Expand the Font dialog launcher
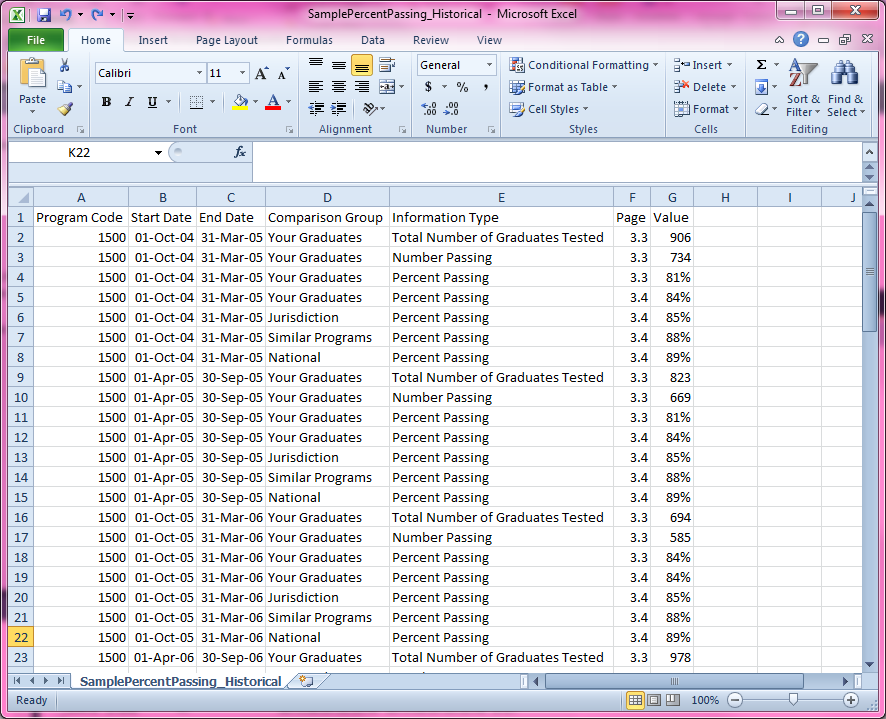The image size is (886, 719). click(x=289, y=130)
